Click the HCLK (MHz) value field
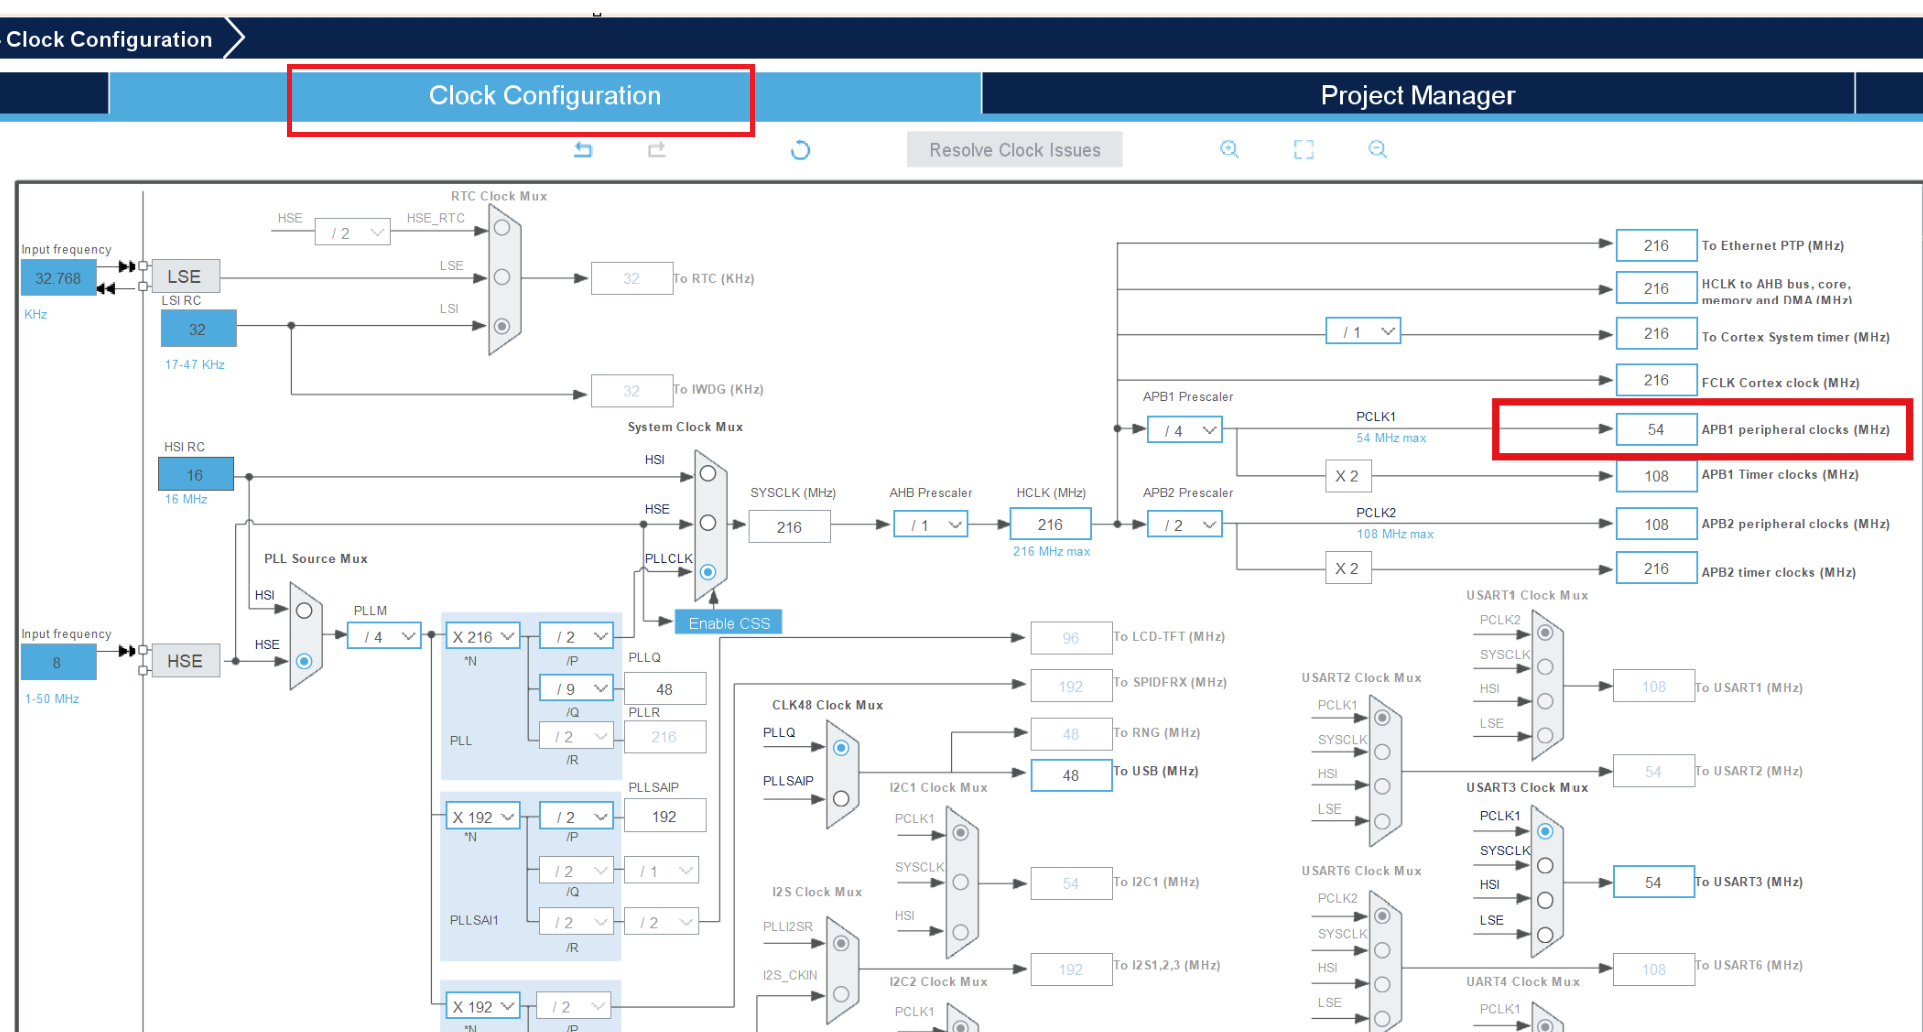 coord(1050,524)
